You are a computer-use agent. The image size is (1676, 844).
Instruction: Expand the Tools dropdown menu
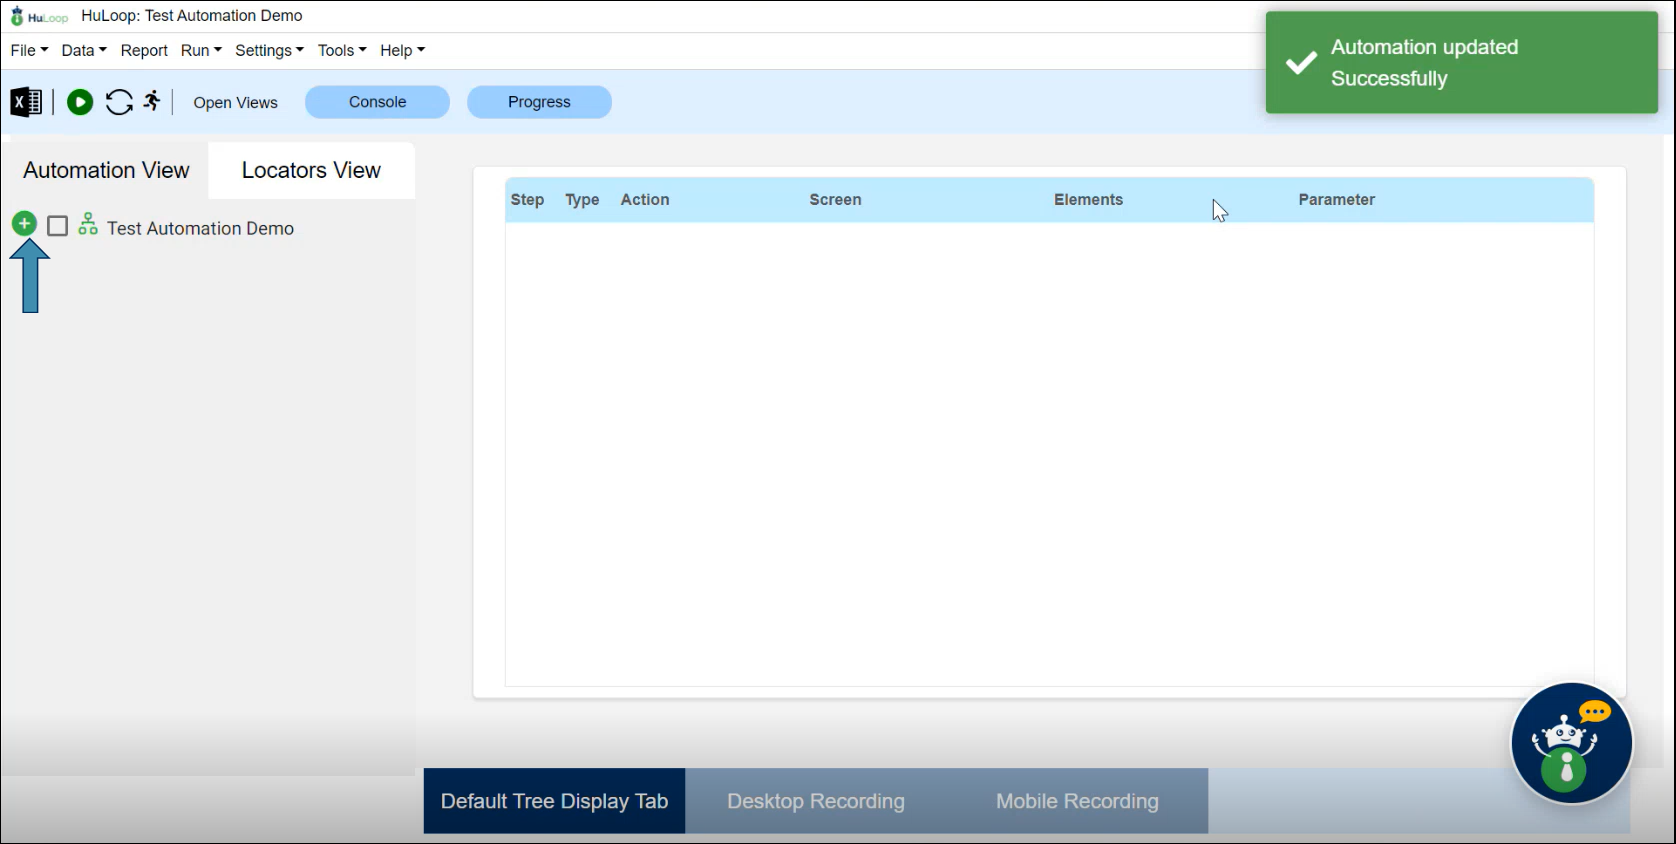342,50
